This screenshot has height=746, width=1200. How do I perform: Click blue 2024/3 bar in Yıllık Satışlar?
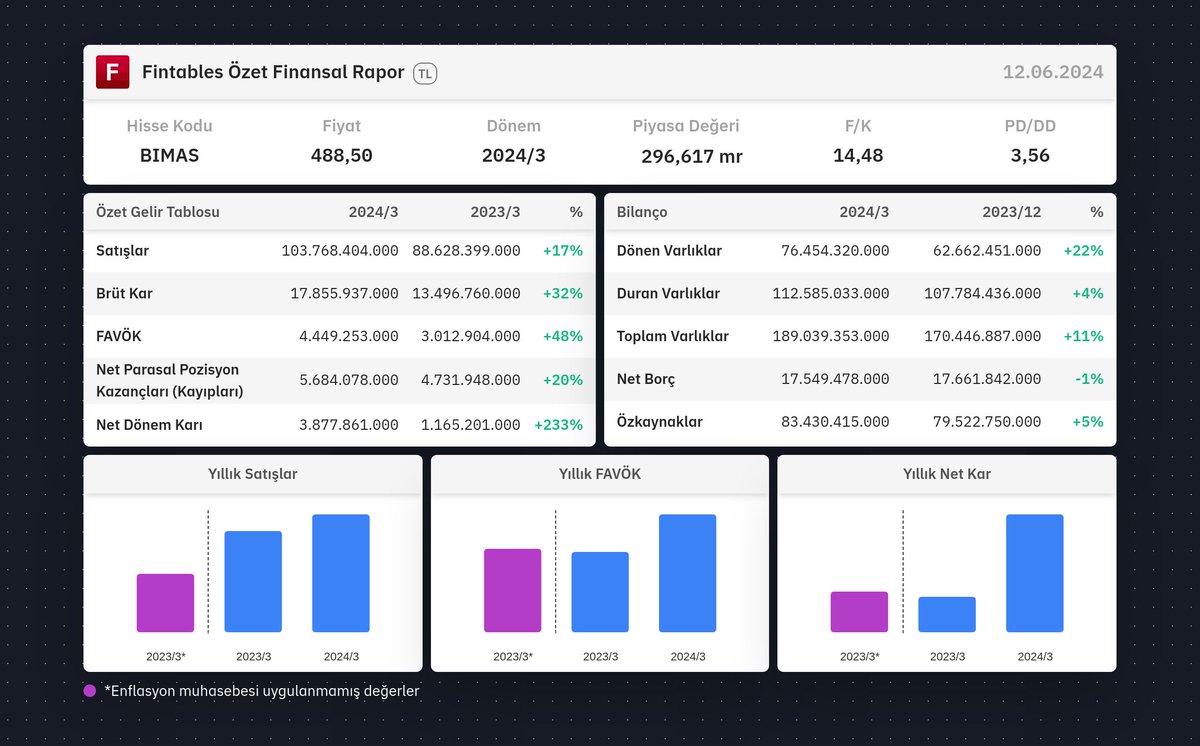pyautogui.click(x=341, y=573)
